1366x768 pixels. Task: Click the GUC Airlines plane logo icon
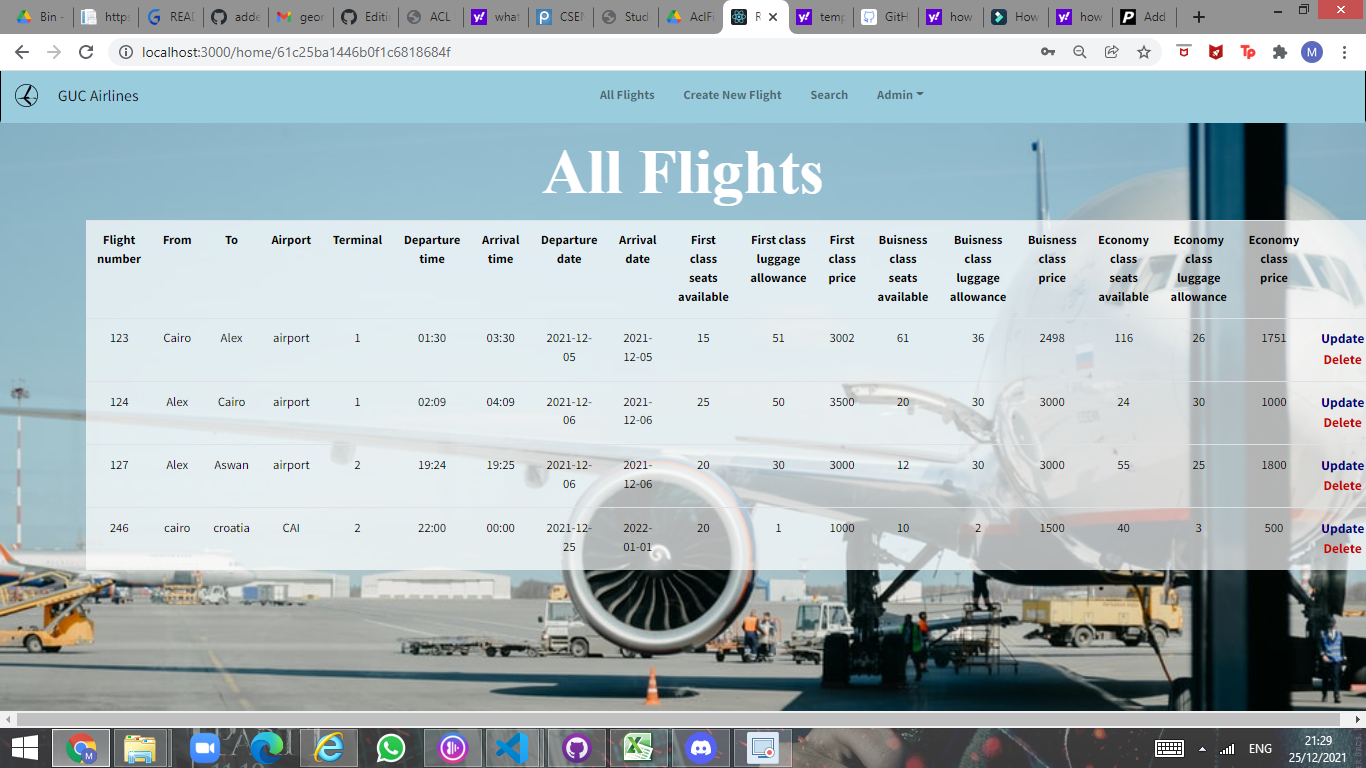27,96
